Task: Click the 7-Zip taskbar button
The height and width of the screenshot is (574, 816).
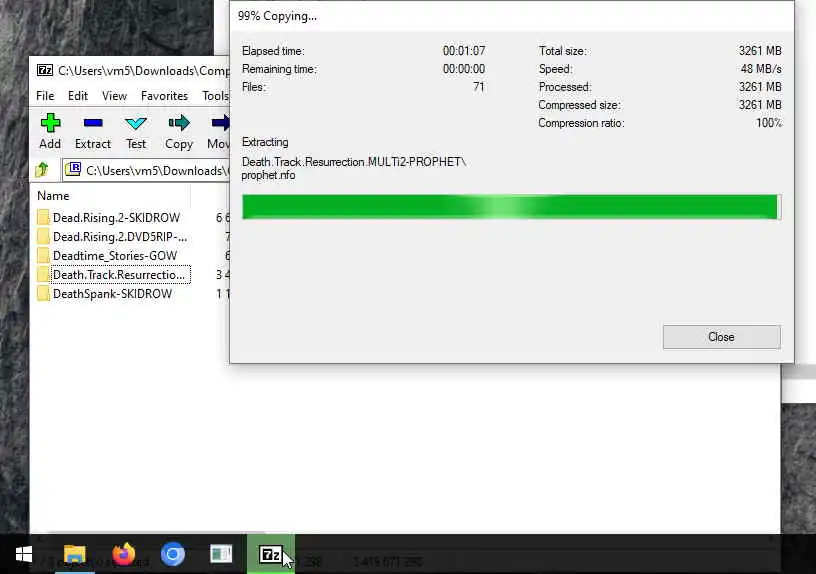Action: tap(271, 554)
